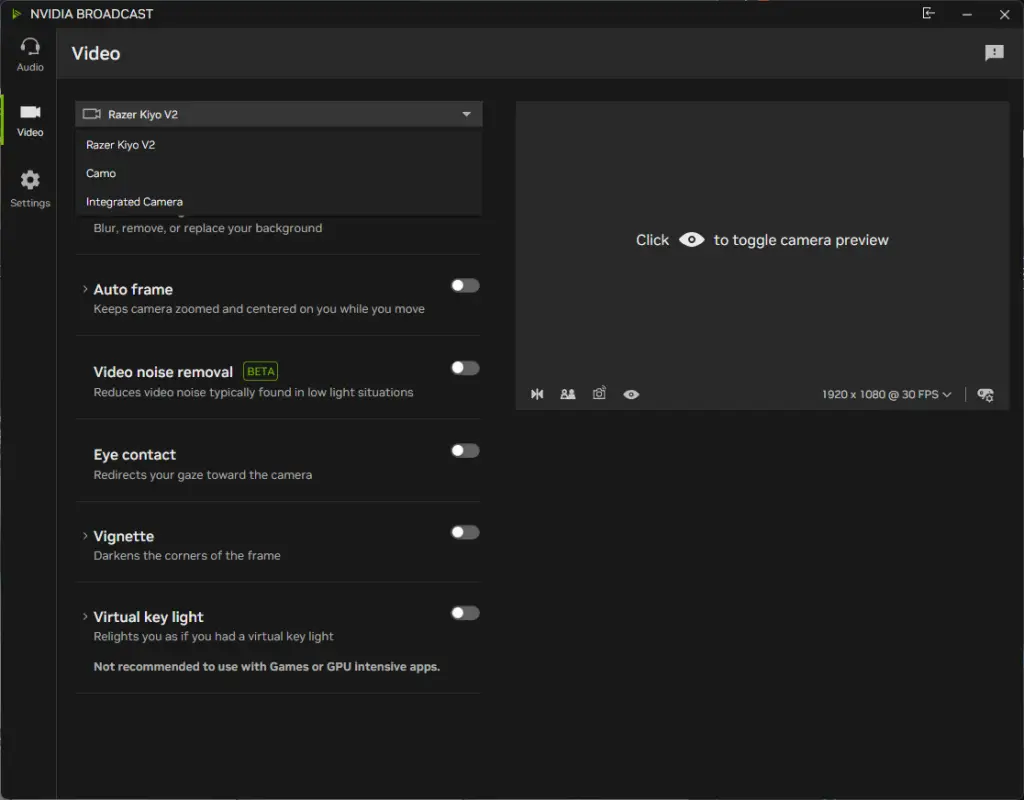Image resolution: width=1024 pixels, height=800 pixels.
Task: Expand the Auto frame options chevron
Action: [85, 289]
